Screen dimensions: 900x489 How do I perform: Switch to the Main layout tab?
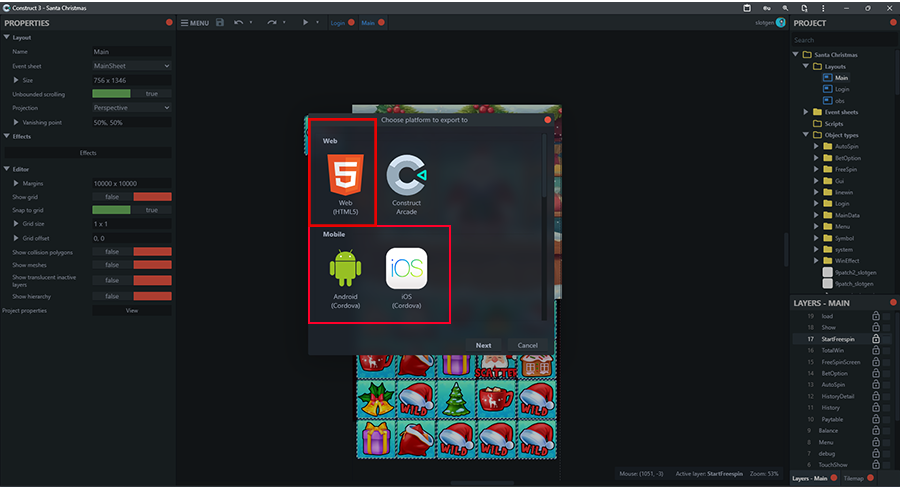pos(368,23)
